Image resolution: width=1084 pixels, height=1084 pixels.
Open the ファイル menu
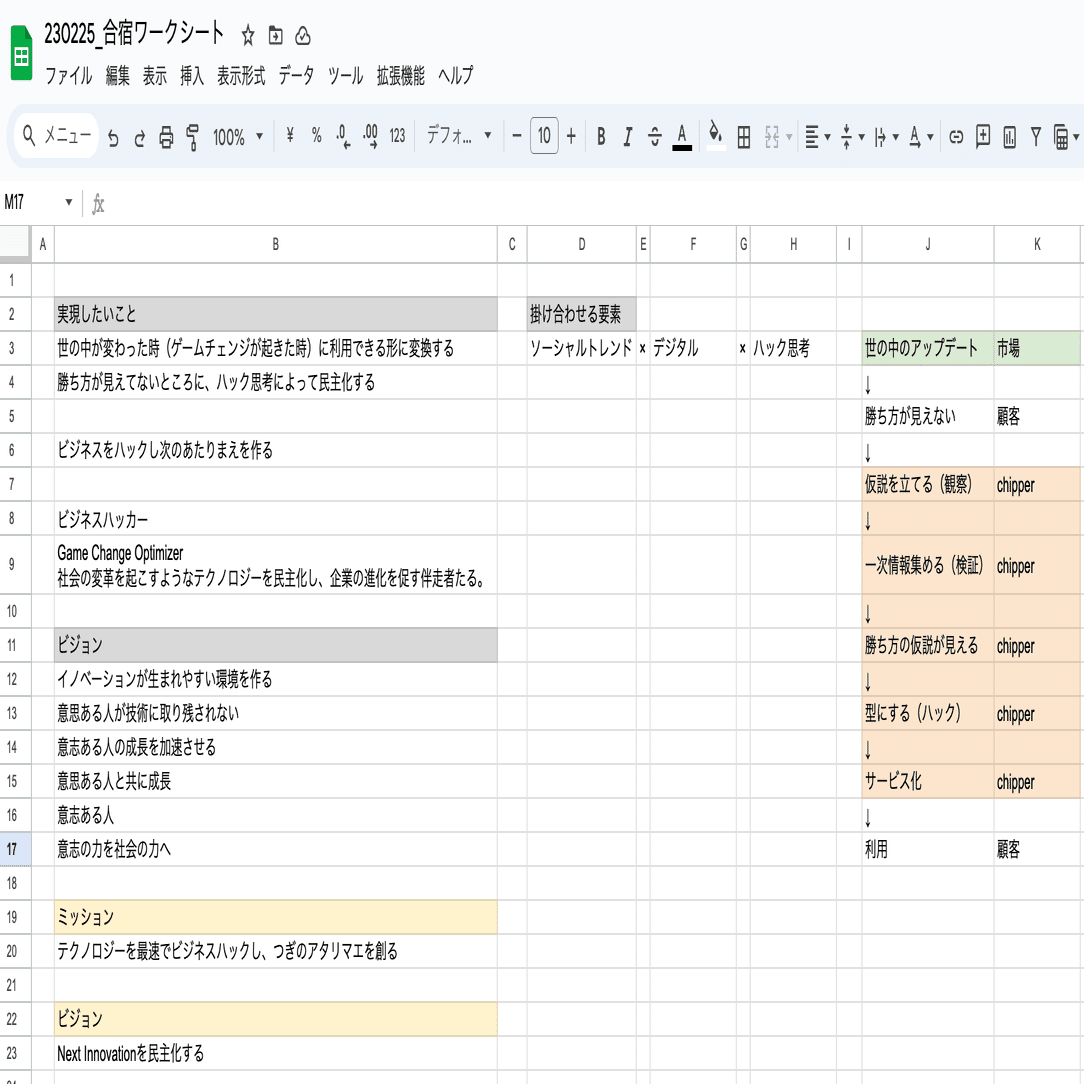point(68,75)
